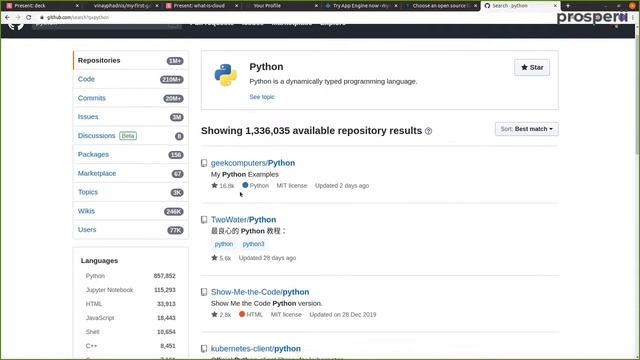This screenshot has width=640, height=360.
Task: Select Code results filter
Action: (131, 79)
